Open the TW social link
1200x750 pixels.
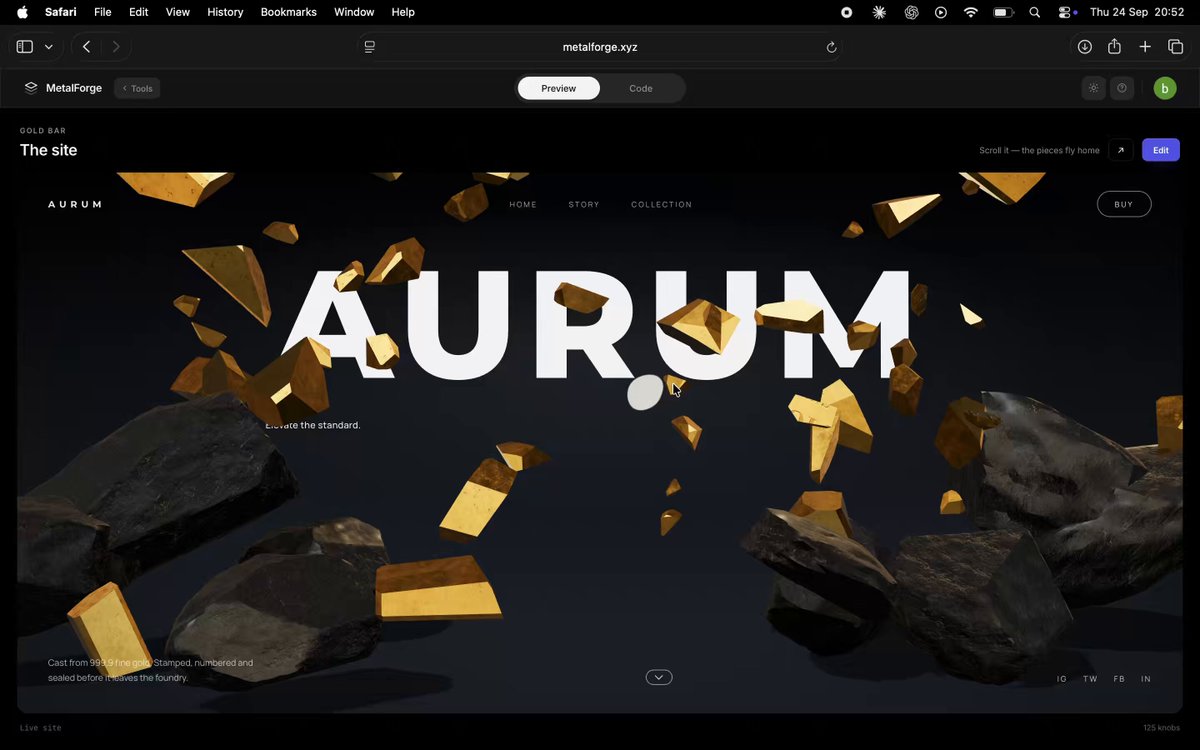click(x=1090, y=679)
